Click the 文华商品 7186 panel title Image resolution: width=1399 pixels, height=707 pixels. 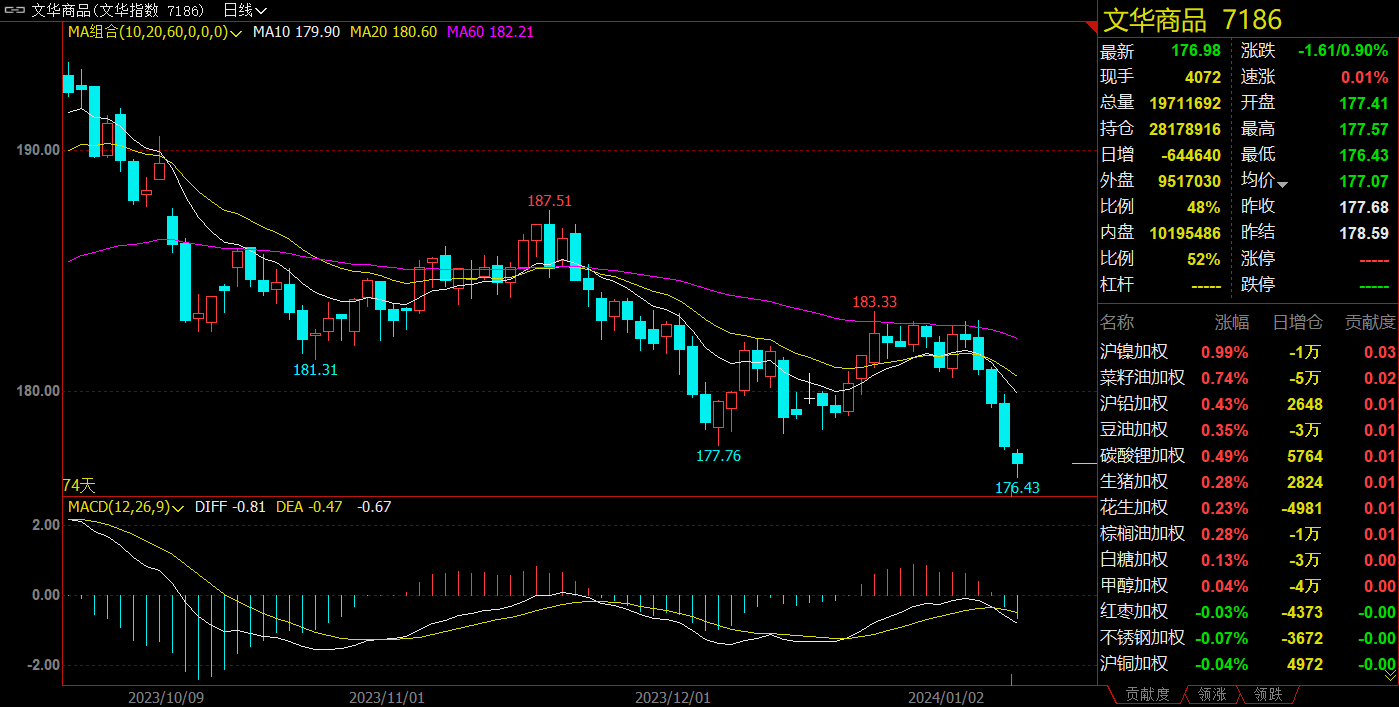coord(1192,19)
